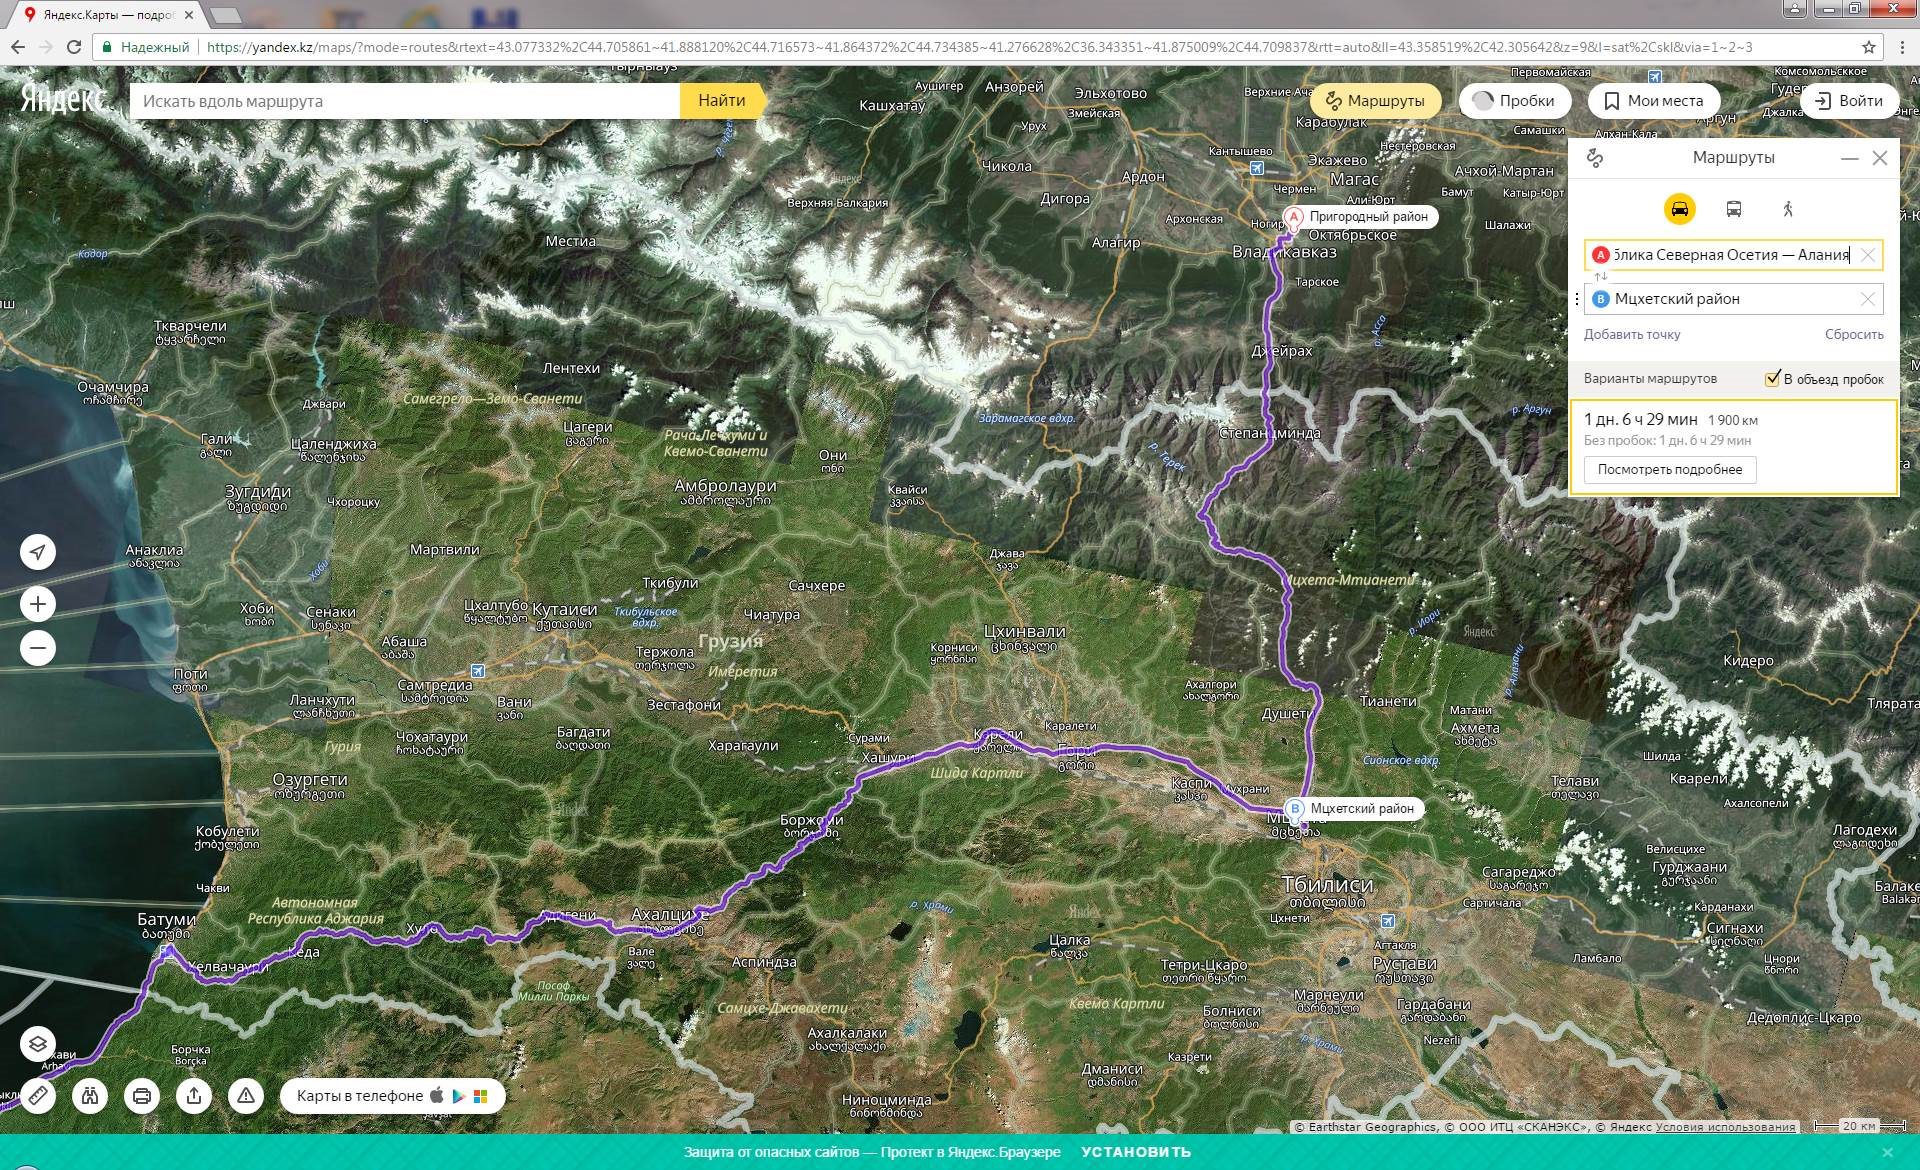Click the route optimize icon in Маршруты panel
1920x1170 pixels.
tap(1596, 158)
